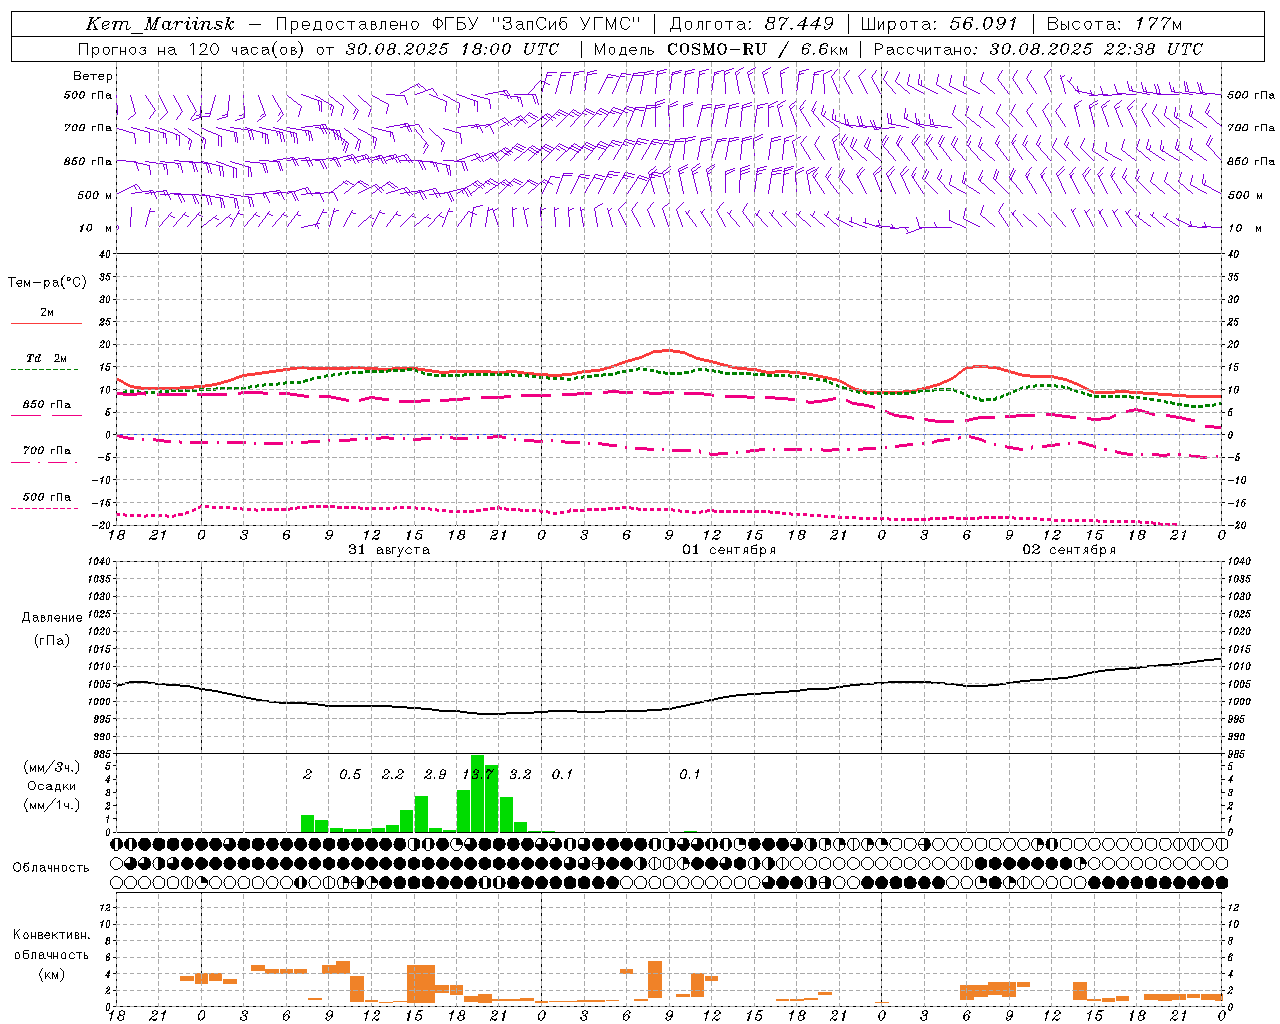This screenshot has height=1024, width=1280.
Task: Click the 13.7 precipitation total value
Action: pyautogui.click(x=478, y=775)
